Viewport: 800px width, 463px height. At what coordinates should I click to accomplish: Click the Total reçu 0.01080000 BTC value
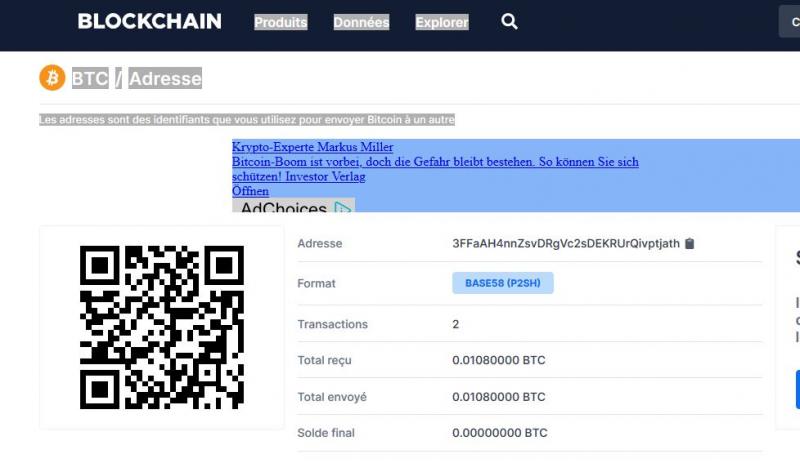coord(498,360)
